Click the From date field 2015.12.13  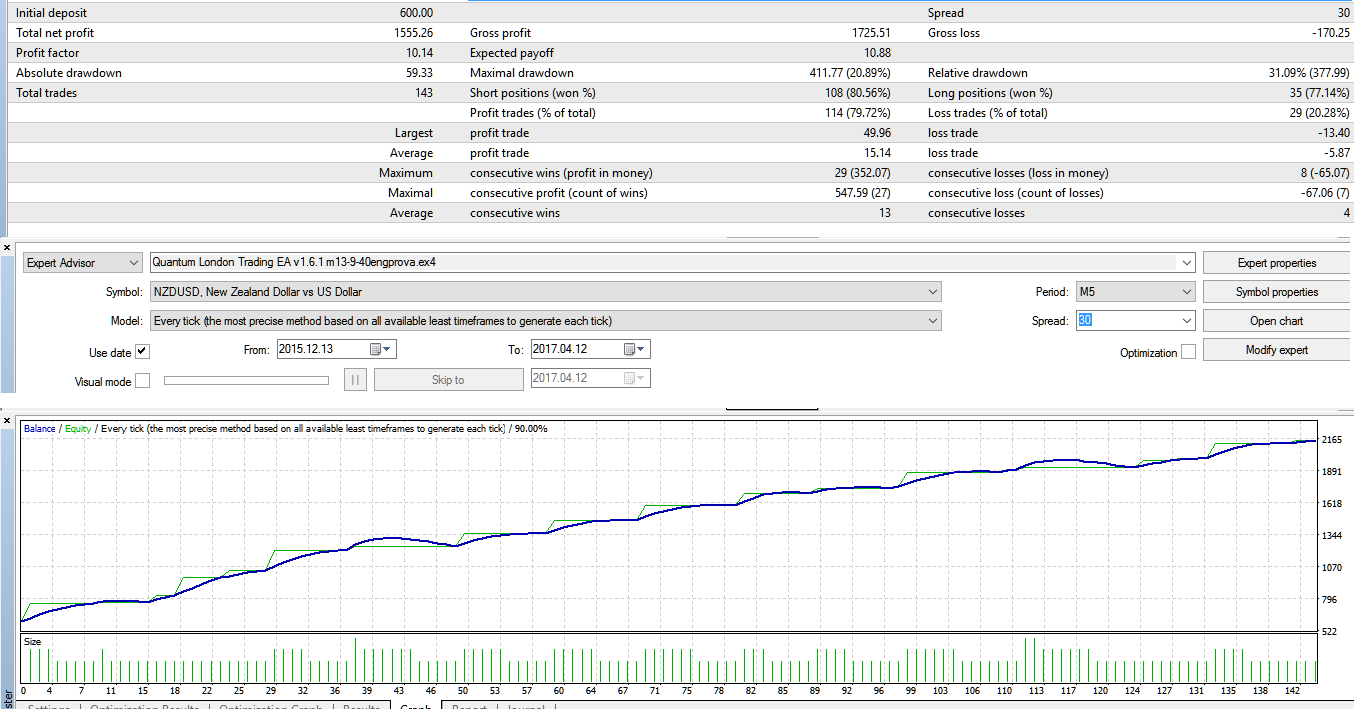tap(321, 349)
